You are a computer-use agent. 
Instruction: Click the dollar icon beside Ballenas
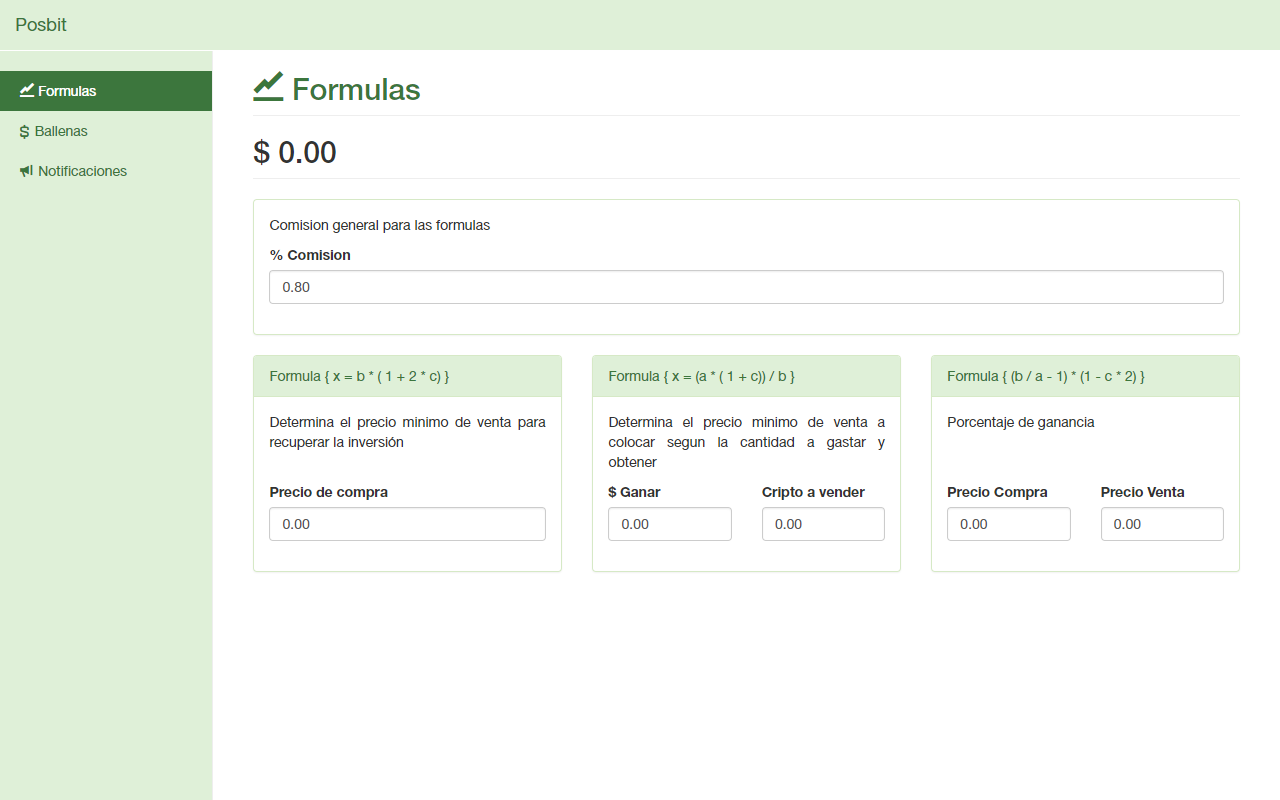[x=24, y=131]
